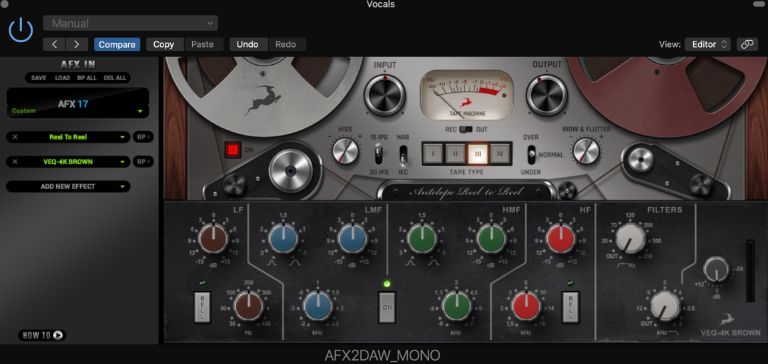Flip the 15 IPS / 30 IPS switch
768x364 pixels.
click(379, 154)
